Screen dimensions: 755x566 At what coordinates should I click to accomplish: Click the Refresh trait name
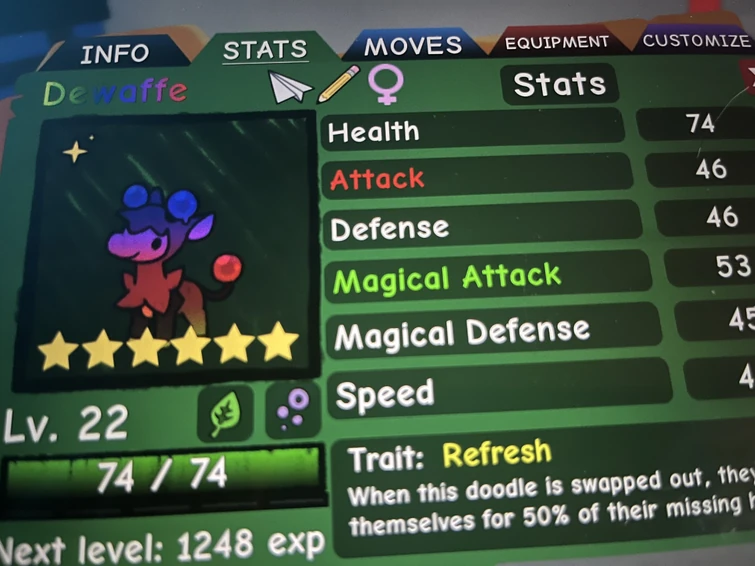coord(496,453)
